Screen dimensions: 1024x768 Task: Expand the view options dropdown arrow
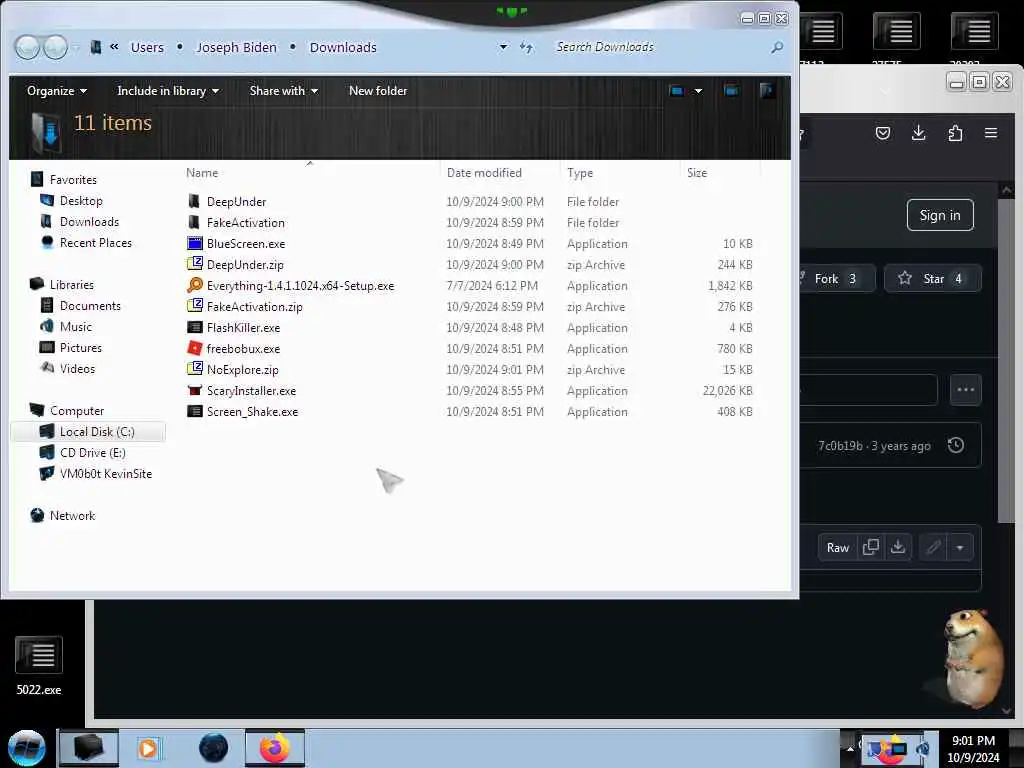pos(698,91)
